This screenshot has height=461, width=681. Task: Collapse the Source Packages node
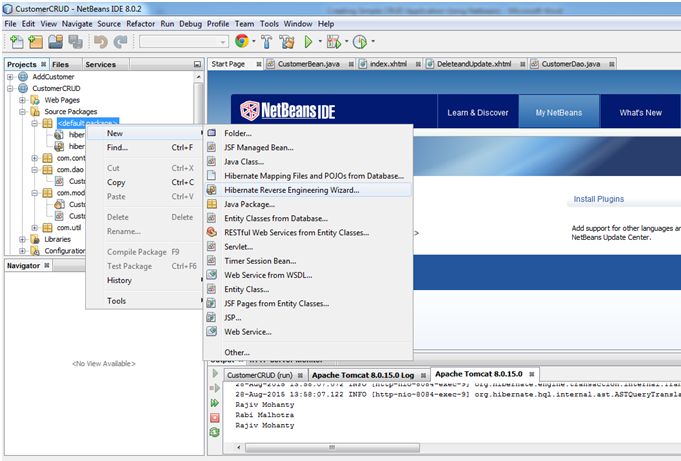pyautogui.click(x=22, y=112)
